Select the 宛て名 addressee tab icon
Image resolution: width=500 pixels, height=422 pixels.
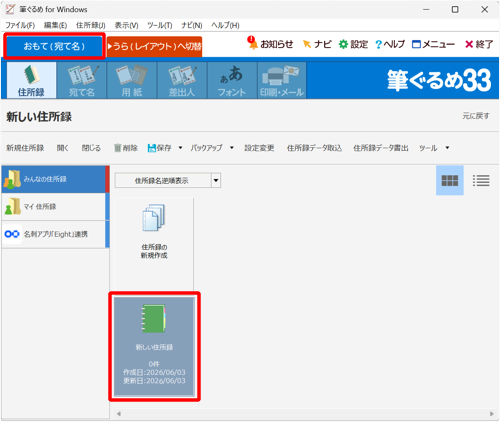(x=82, y=80)
